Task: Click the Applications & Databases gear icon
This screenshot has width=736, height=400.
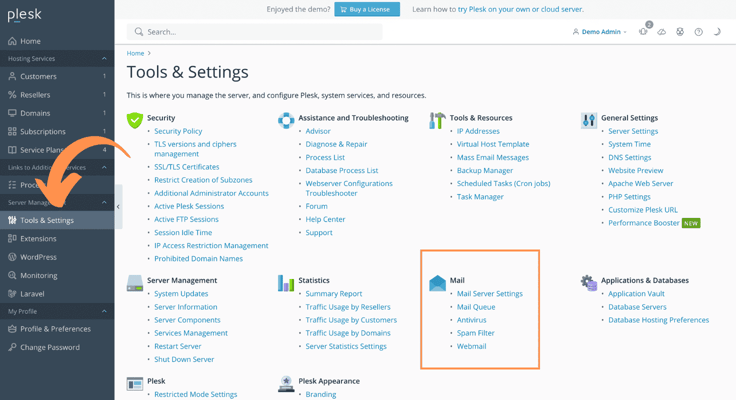Action: click(x=589, y=283)
